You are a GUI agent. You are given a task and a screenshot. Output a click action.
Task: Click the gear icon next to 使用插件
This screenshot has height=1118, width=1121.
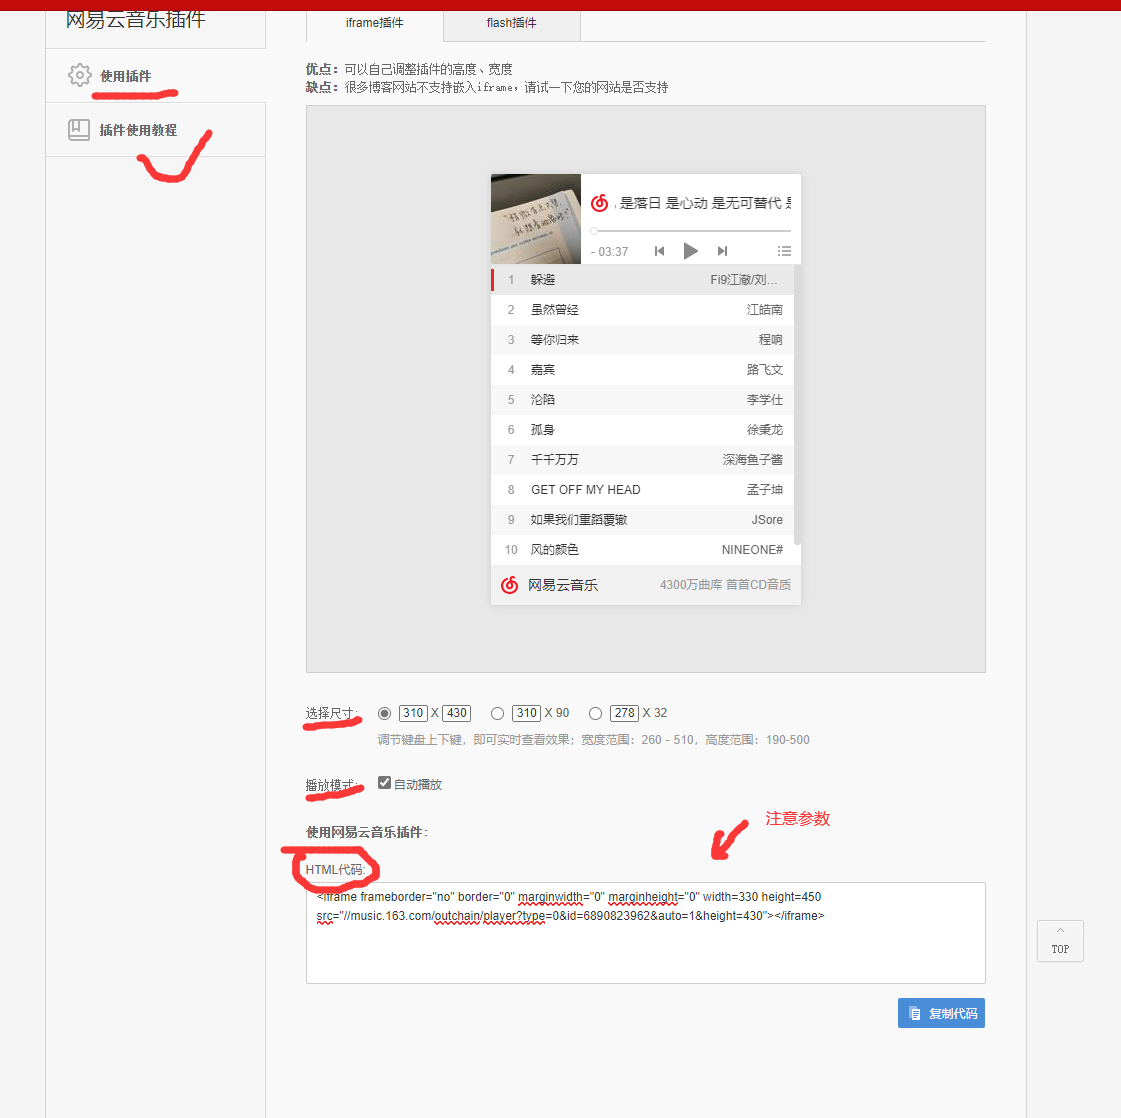[79, 74]
